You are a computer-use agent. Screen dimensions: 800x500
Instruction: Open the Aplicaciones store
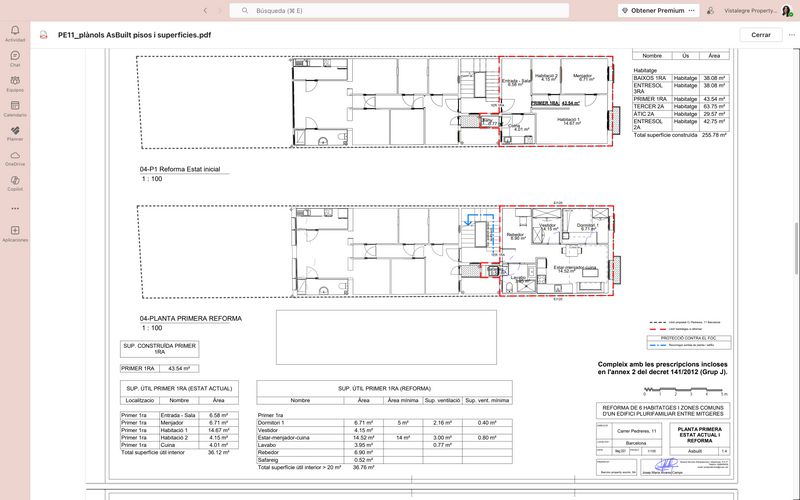click(14, 234)
